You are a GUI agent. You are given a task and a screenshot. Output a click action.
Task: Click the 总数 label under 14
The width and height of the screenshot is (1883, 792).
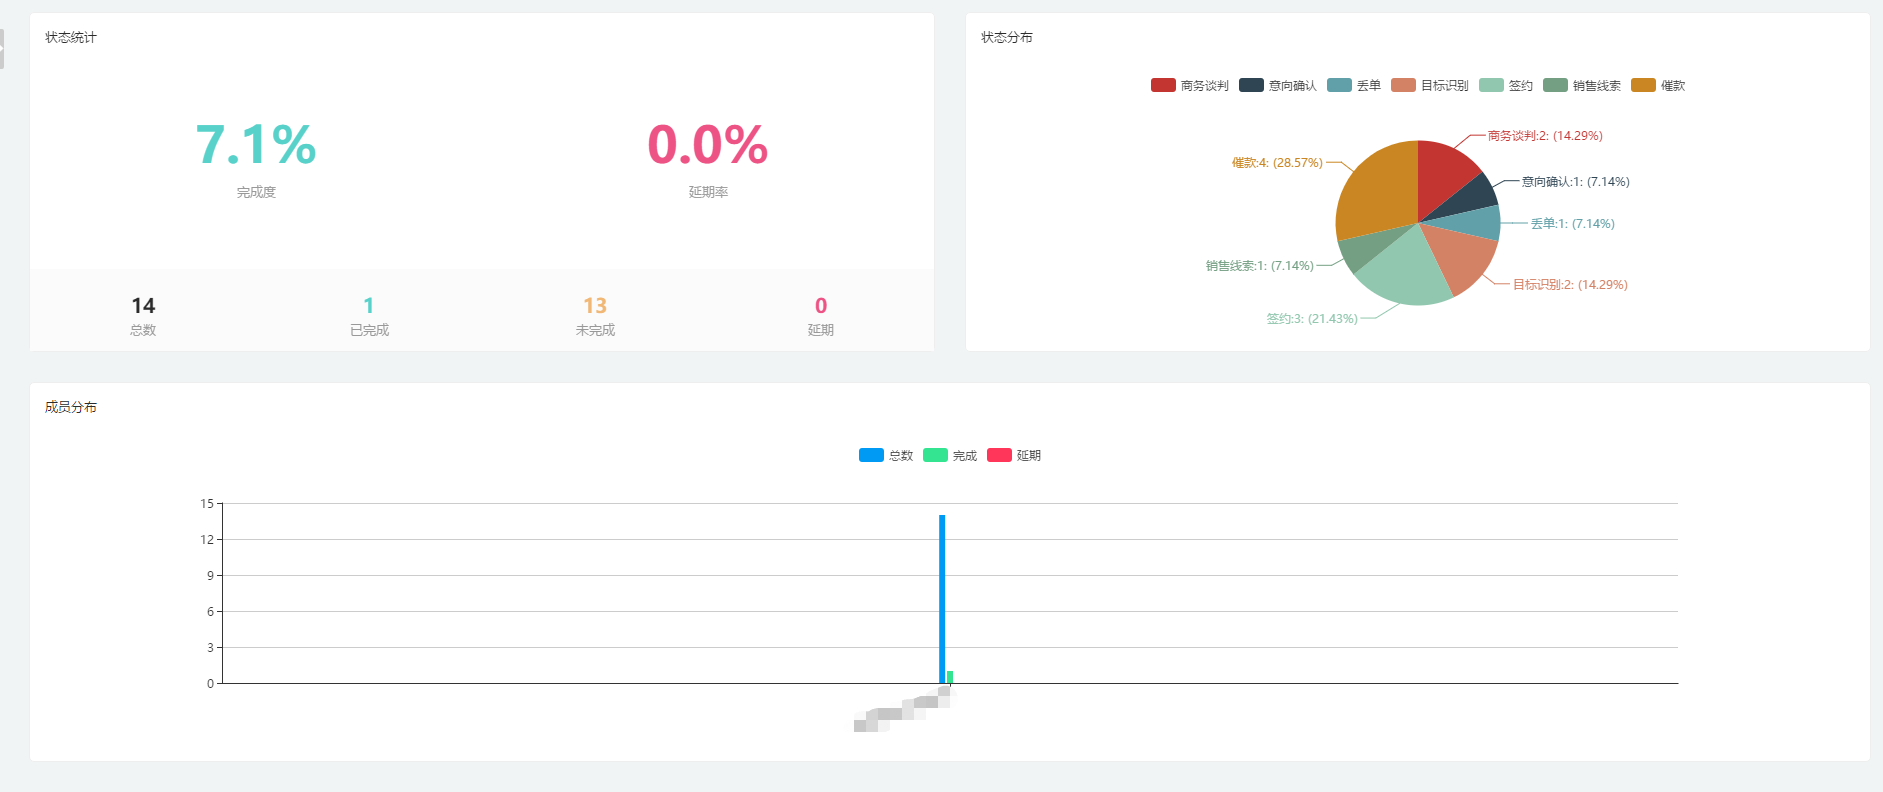click(143, 330)
